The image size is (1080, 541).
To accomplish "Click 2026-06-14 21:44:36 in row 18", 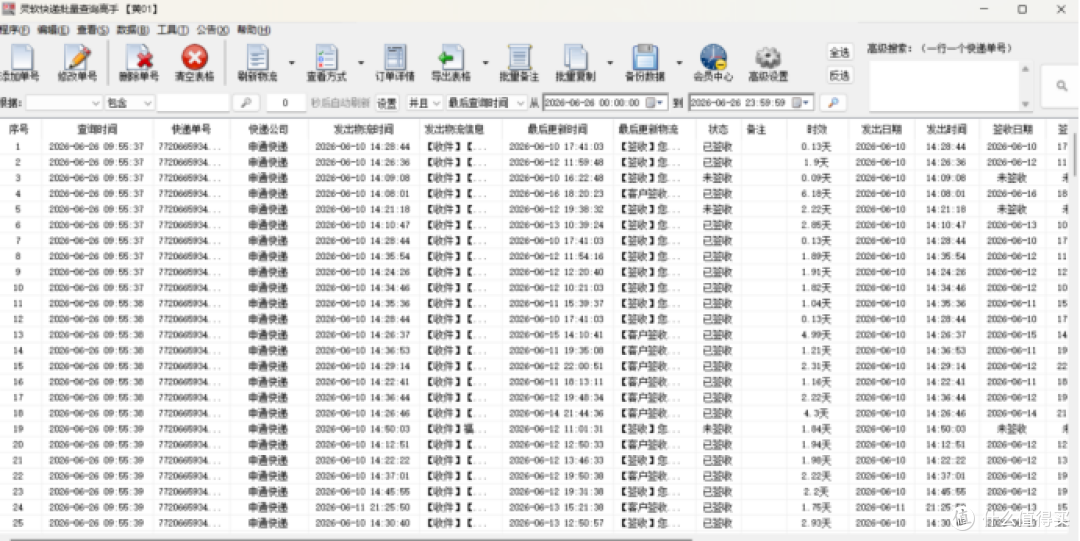I will pyautogui.click(x=556, y=414).
